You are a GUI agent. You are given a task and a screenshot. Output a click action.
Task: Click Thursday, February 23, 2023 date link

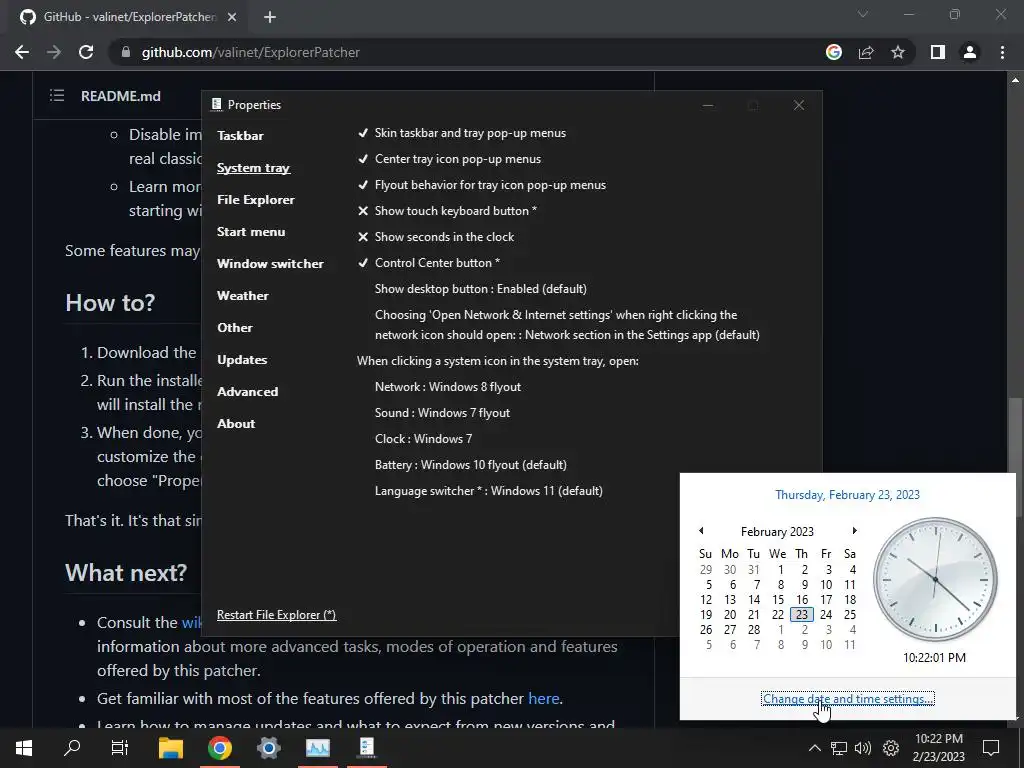847,495
